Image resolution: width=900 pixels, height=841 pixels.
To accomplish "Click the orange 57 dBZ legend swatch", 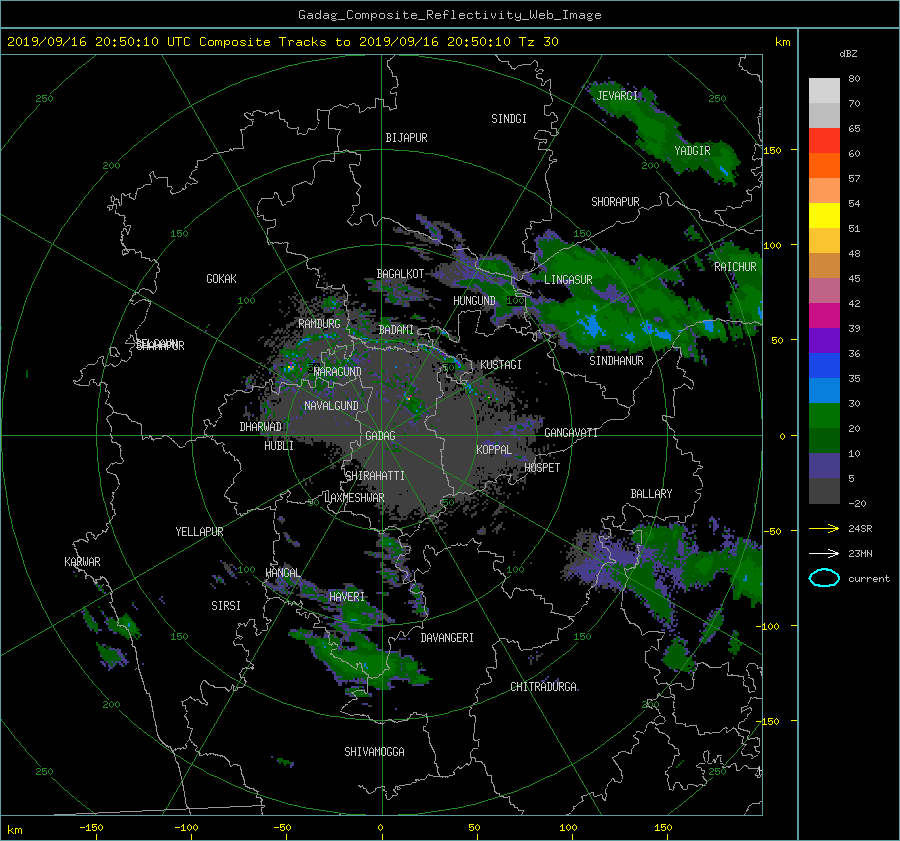I will 824,165.
